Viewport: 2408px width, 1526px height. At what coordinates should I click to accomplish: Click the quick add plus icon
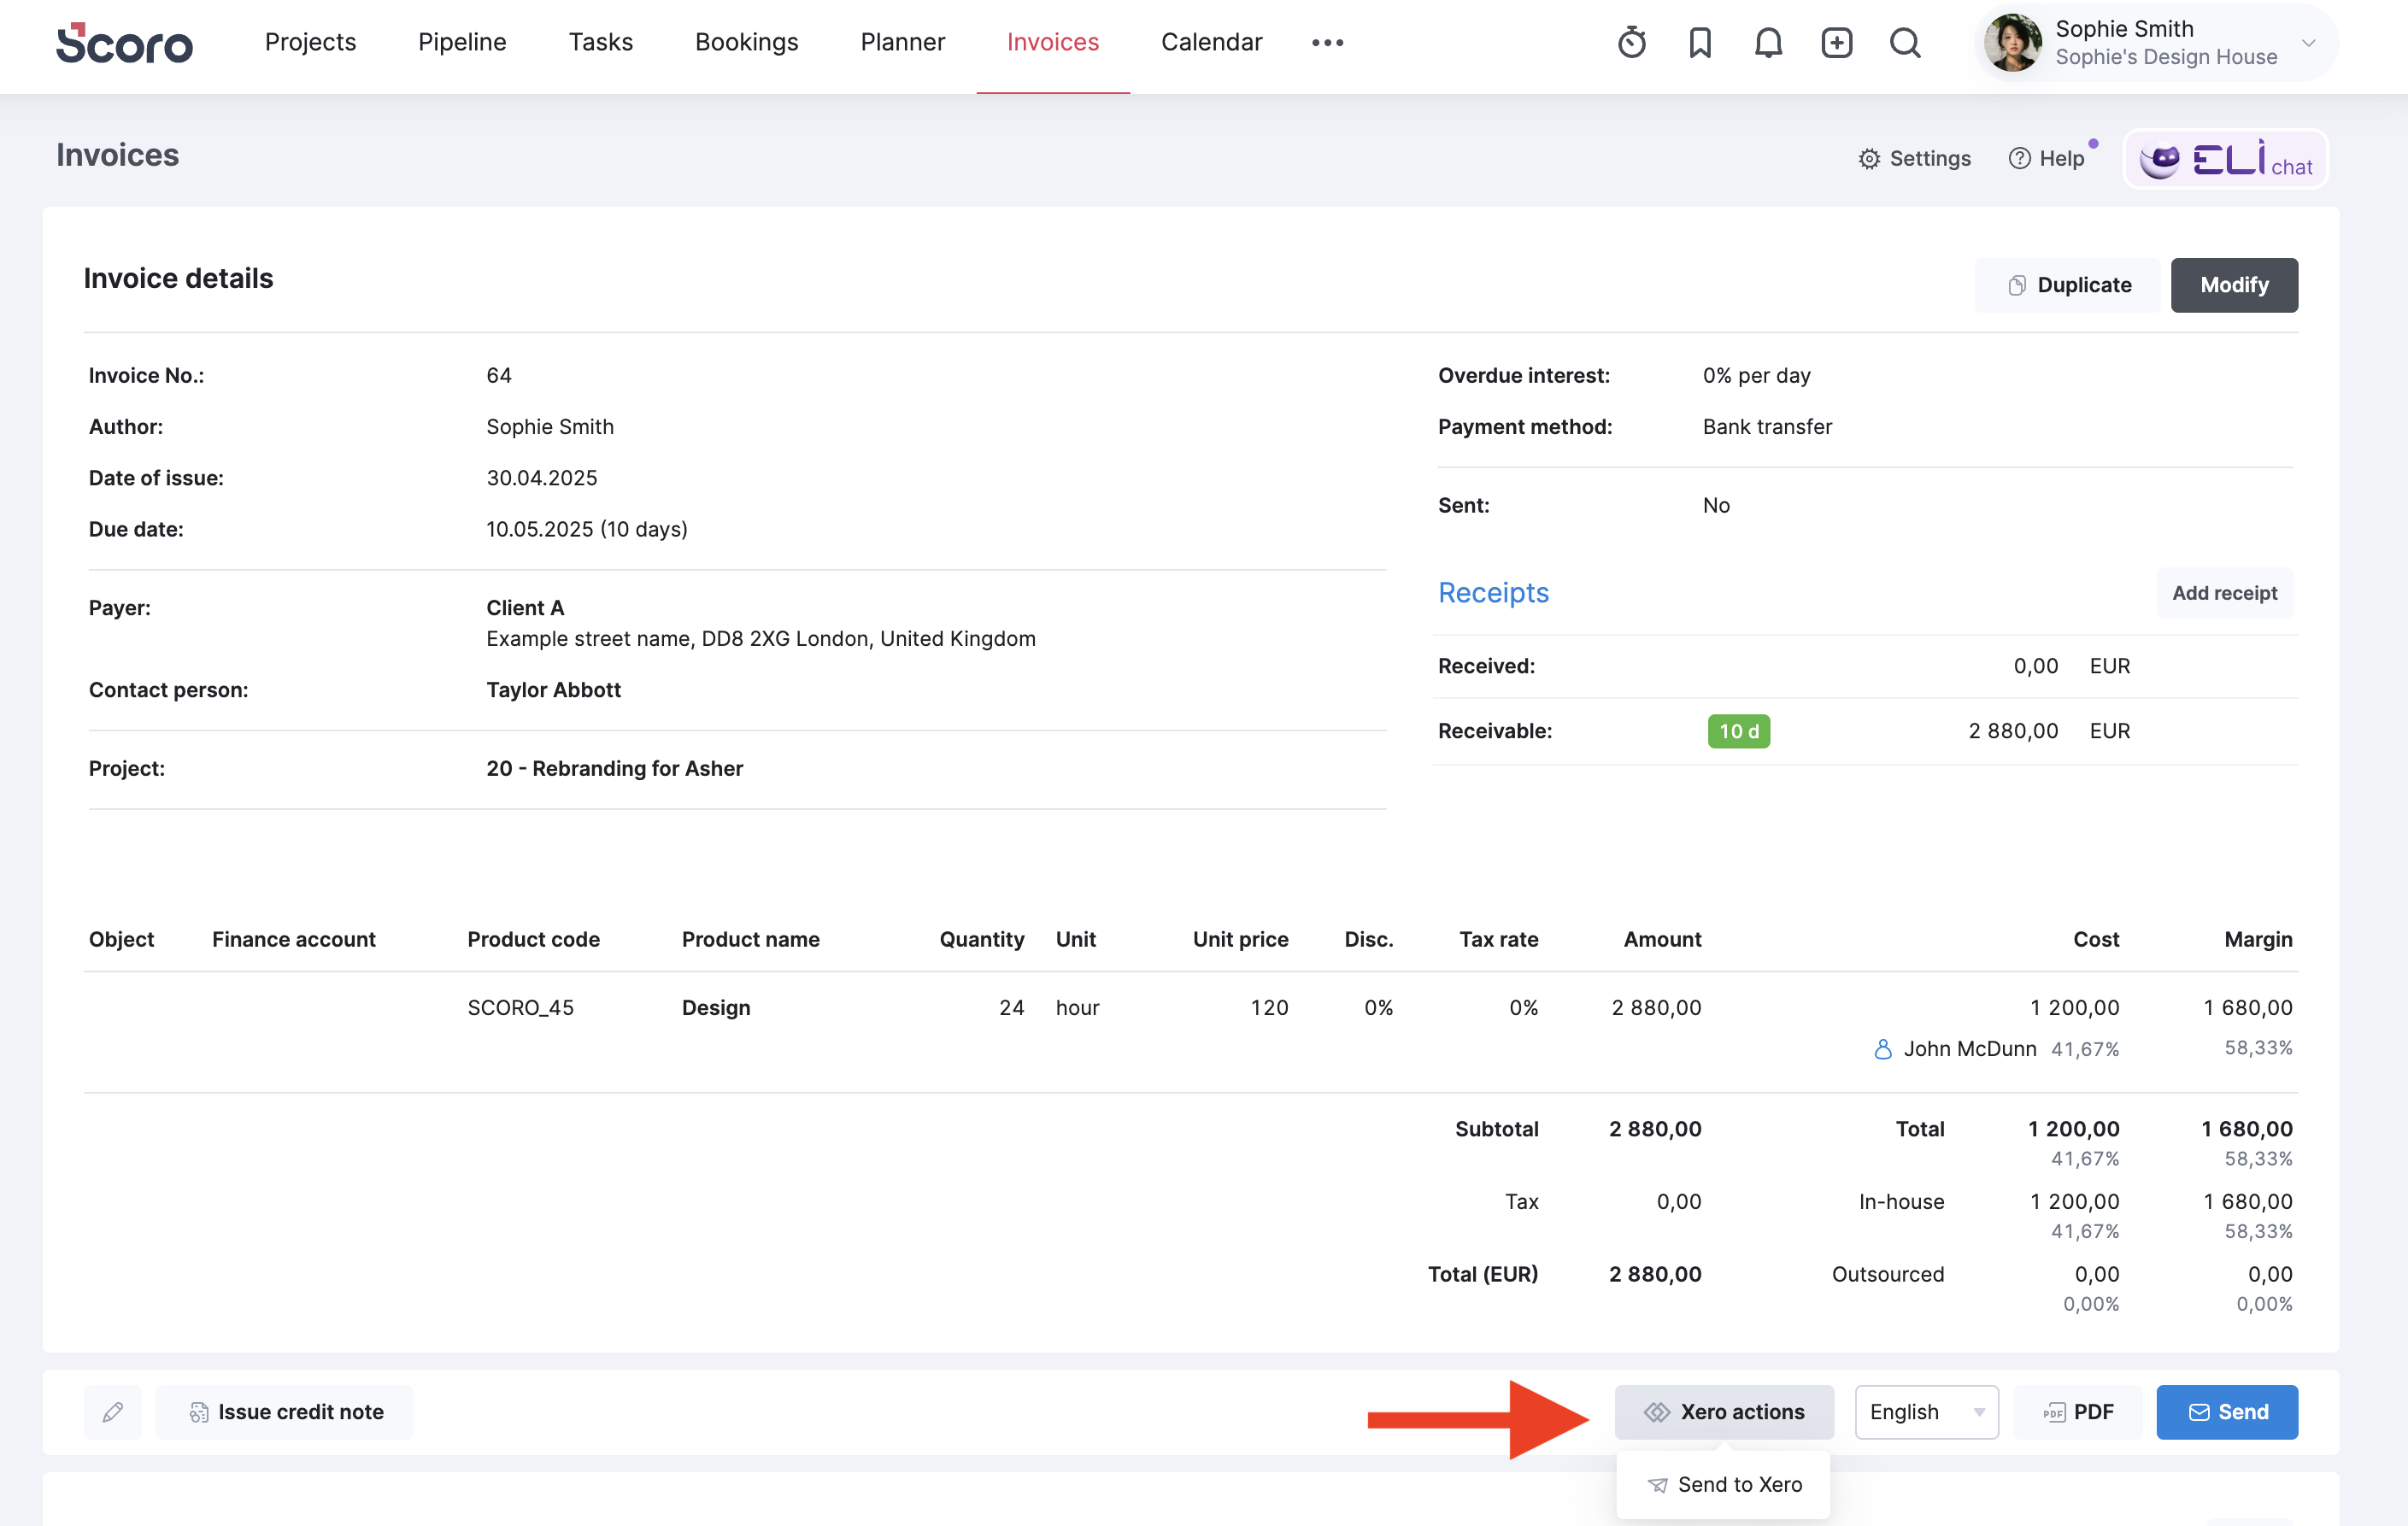(1836, 43)
